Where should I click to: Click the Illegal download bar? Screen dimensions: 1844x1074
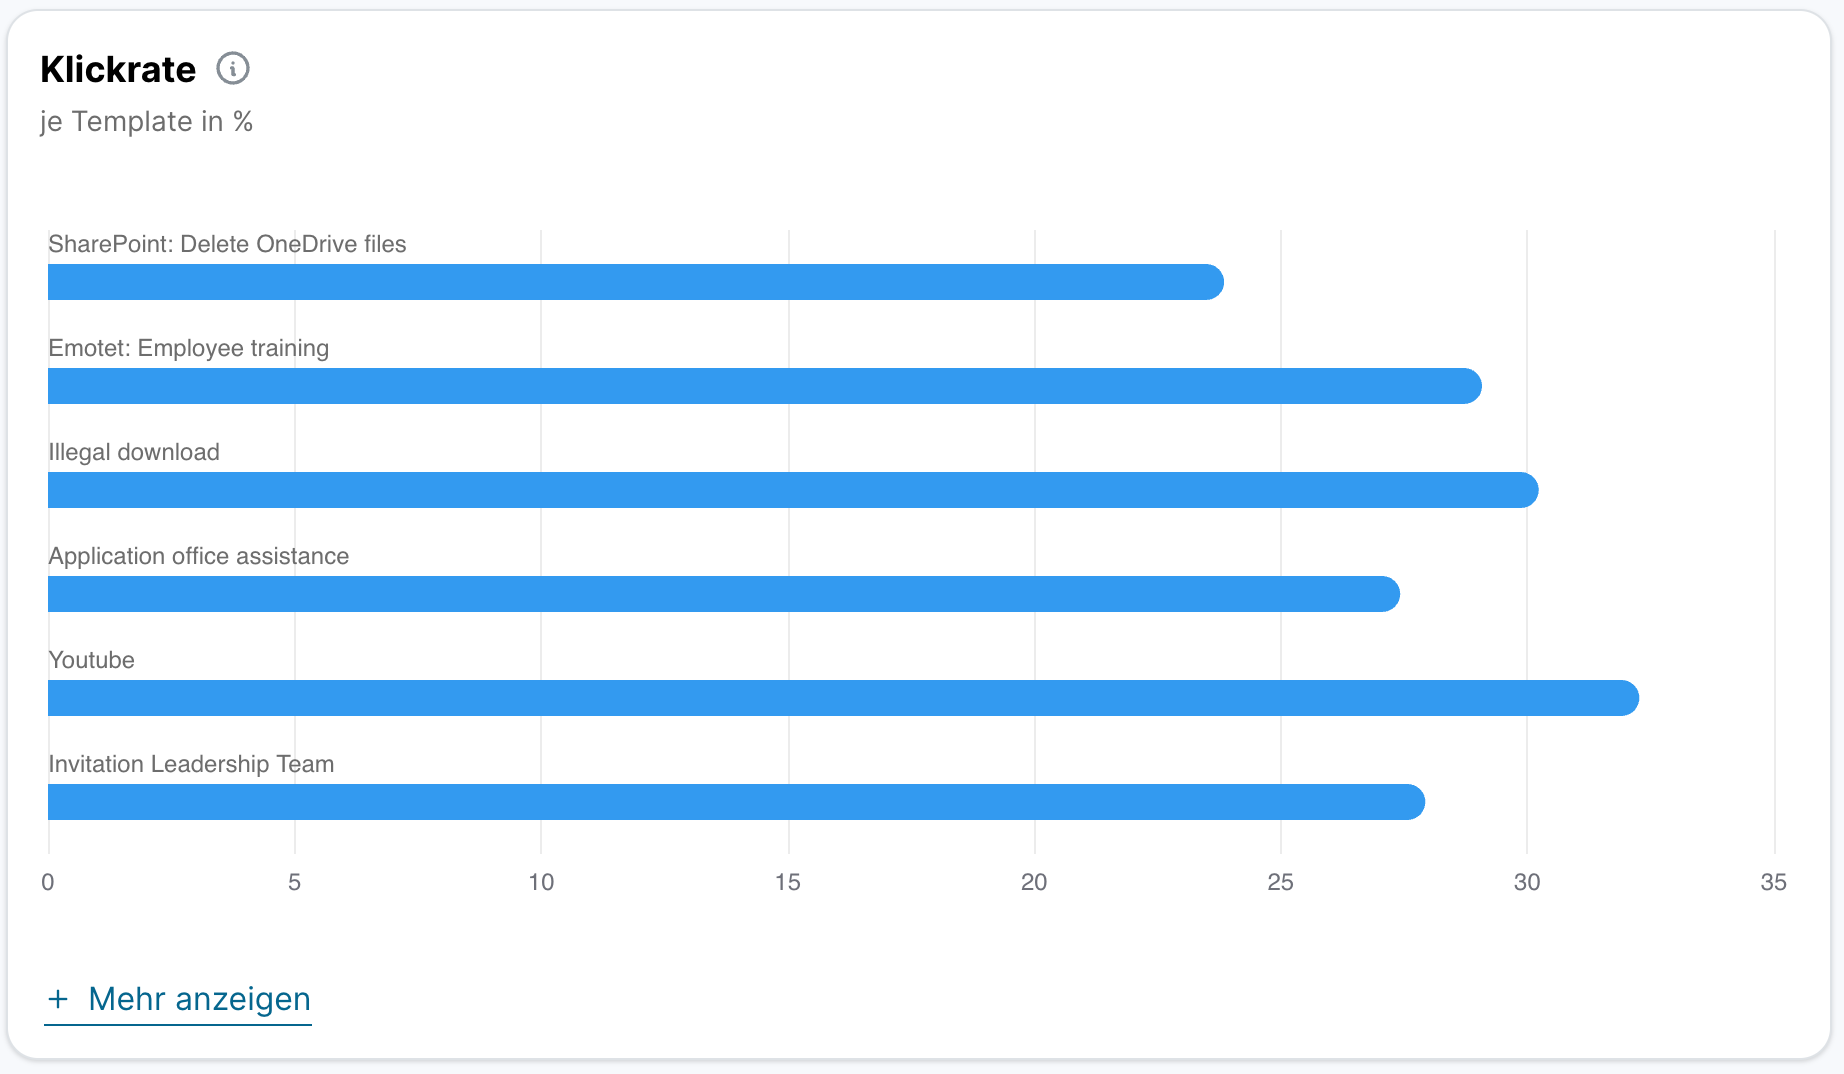(x=792, y=490)
